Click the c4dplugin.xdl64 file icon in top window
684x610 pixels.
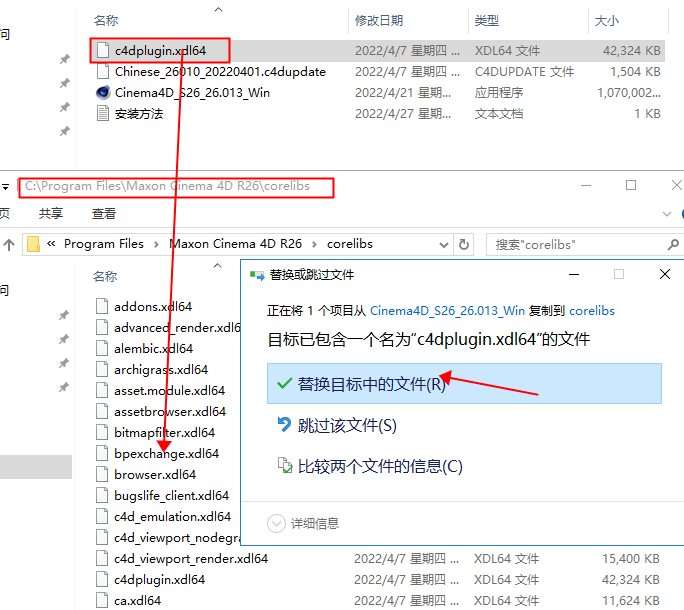tap(103, 51)
